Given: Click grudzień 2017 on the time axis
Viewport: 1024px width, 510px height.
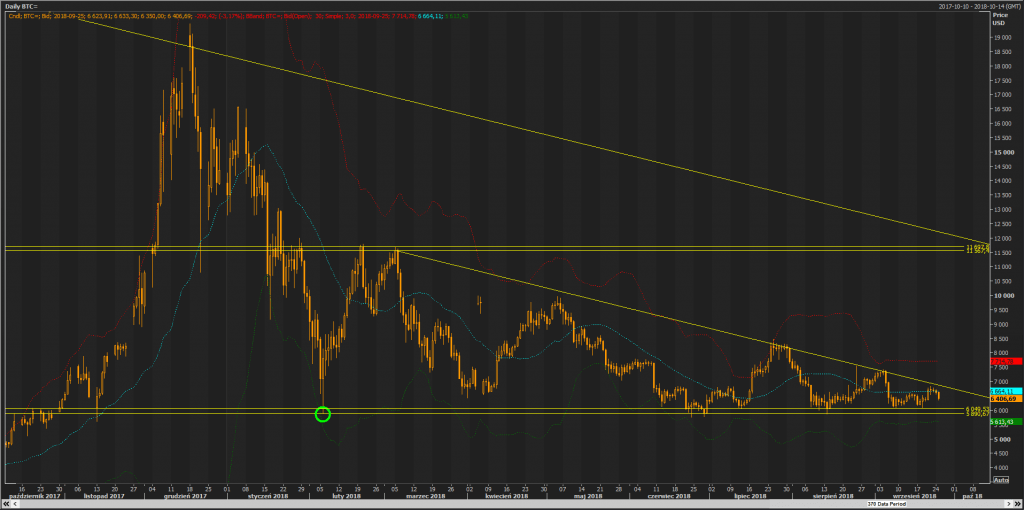Looking at the screenshot, I should pos(185,495).
